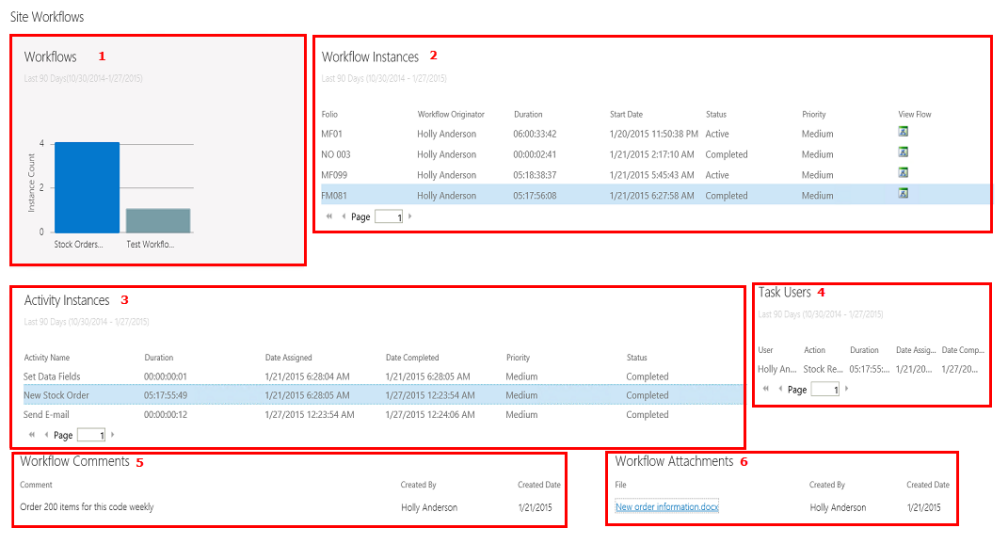995x537 pixels.
Task: Click the Task Users Duration column header
Action: click(864, 350)
